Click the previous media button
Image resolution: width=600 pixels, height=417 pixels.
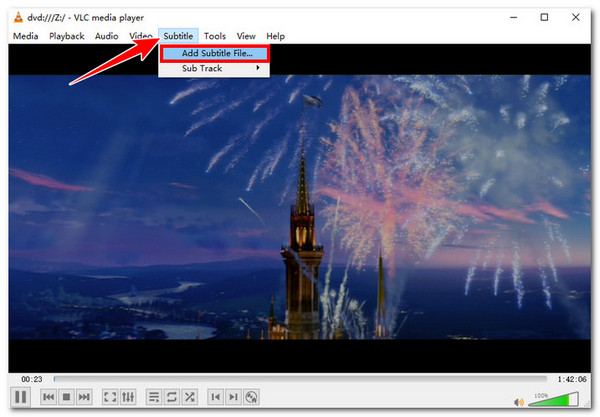coord(49,397)
